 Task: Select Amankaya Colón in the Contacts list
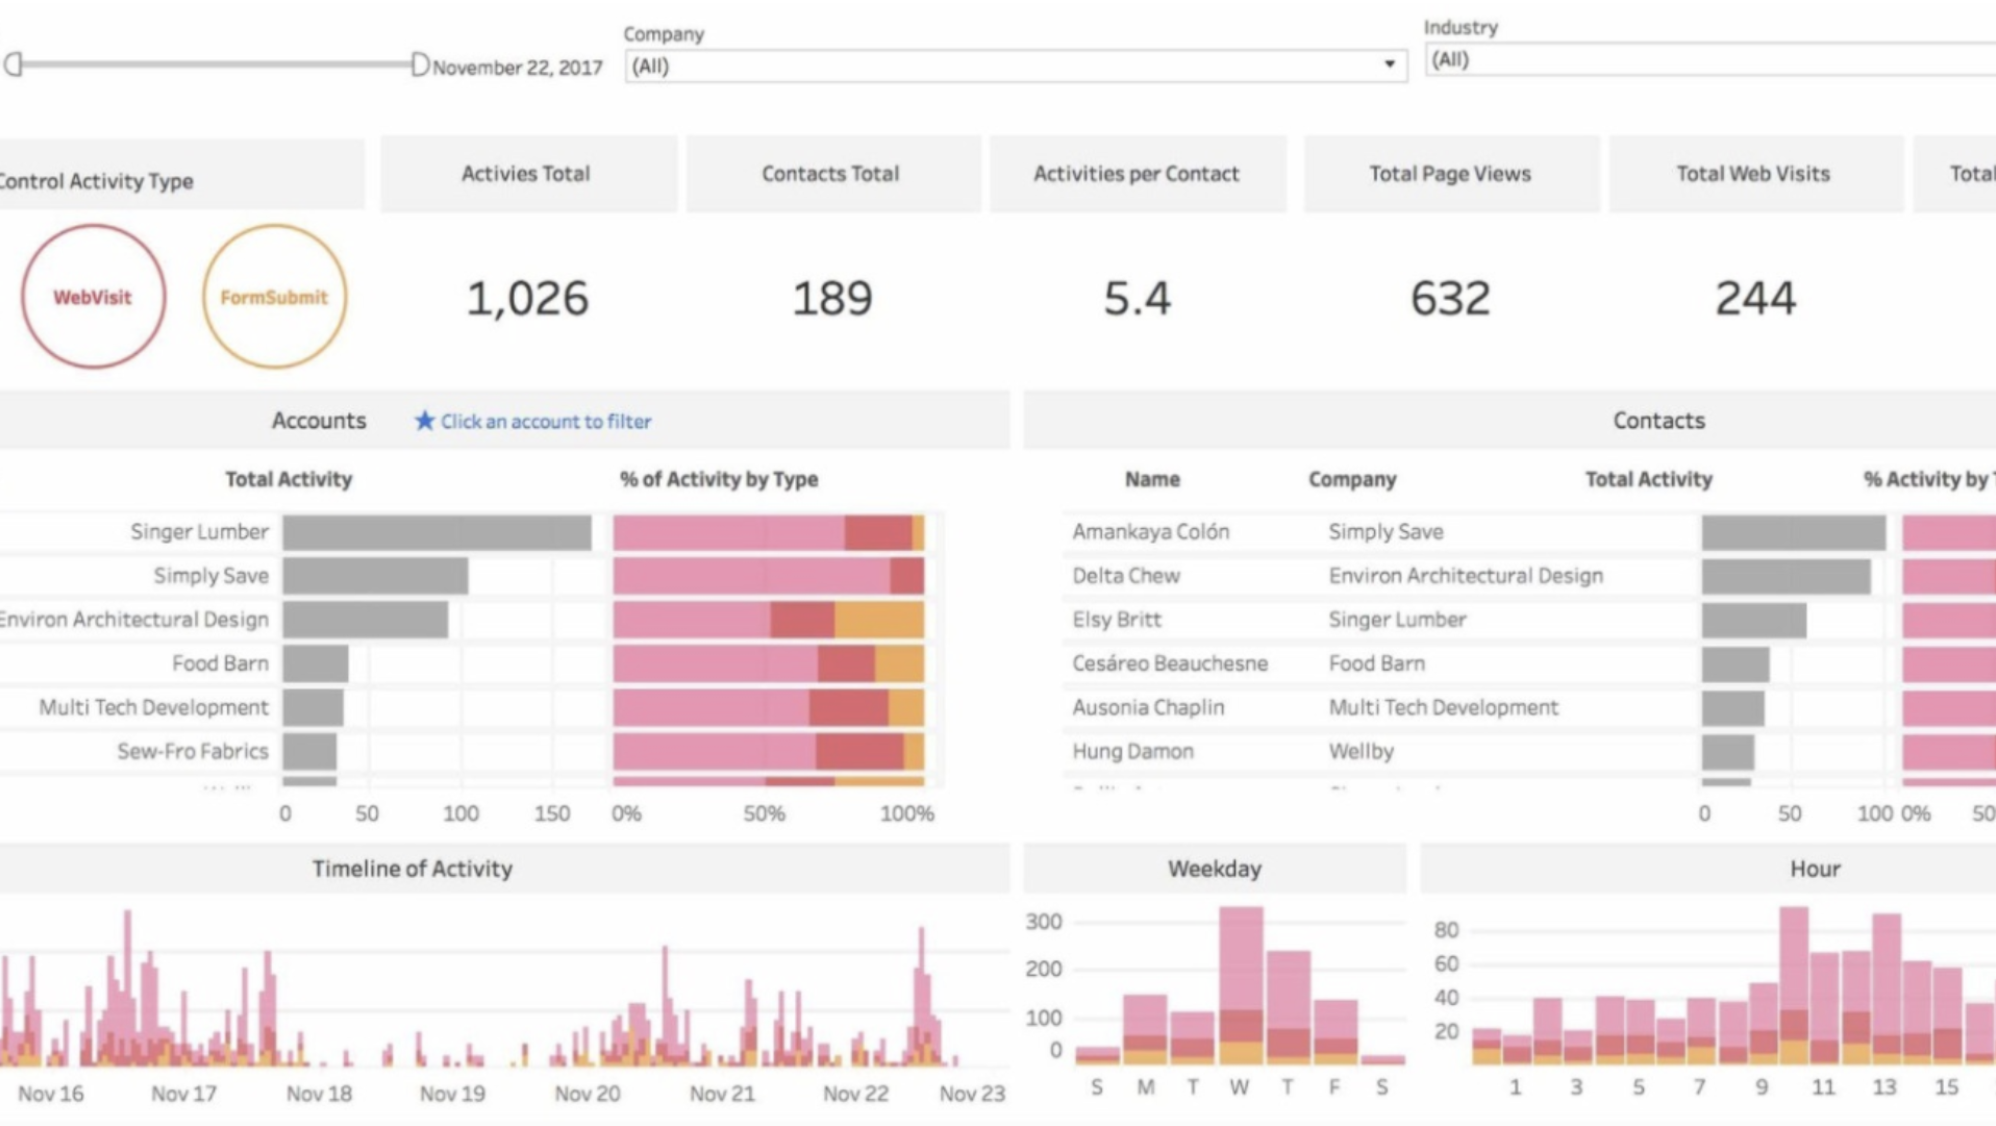point(1150,532)
